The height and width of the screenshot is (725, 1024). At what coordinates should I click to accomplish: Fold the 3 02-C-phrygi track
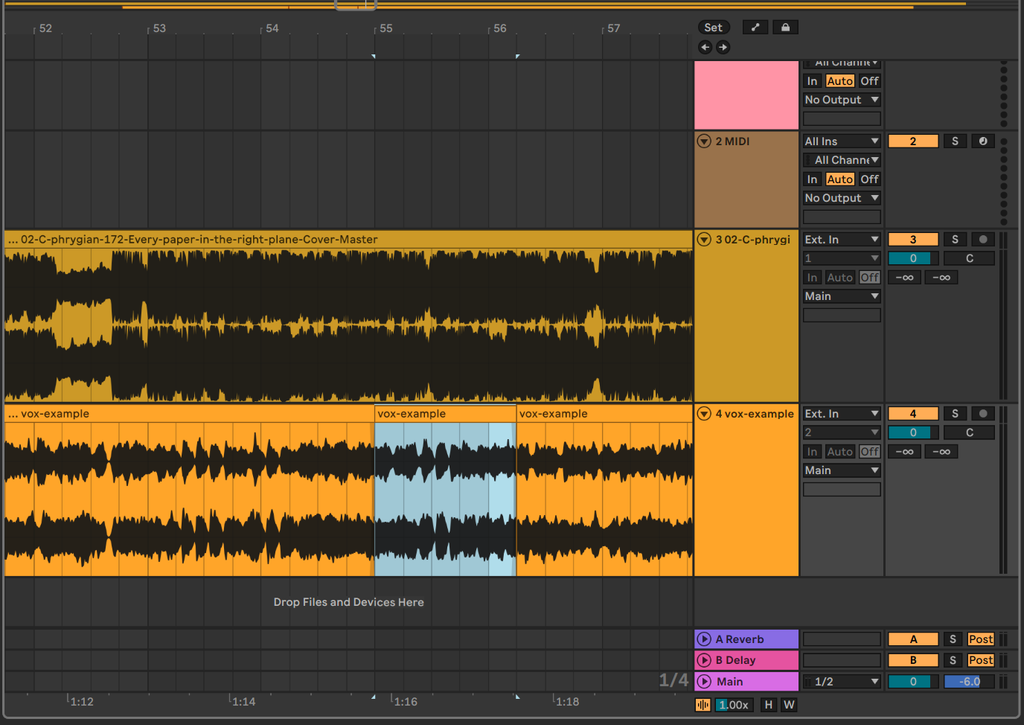click(x=704, y=240)
